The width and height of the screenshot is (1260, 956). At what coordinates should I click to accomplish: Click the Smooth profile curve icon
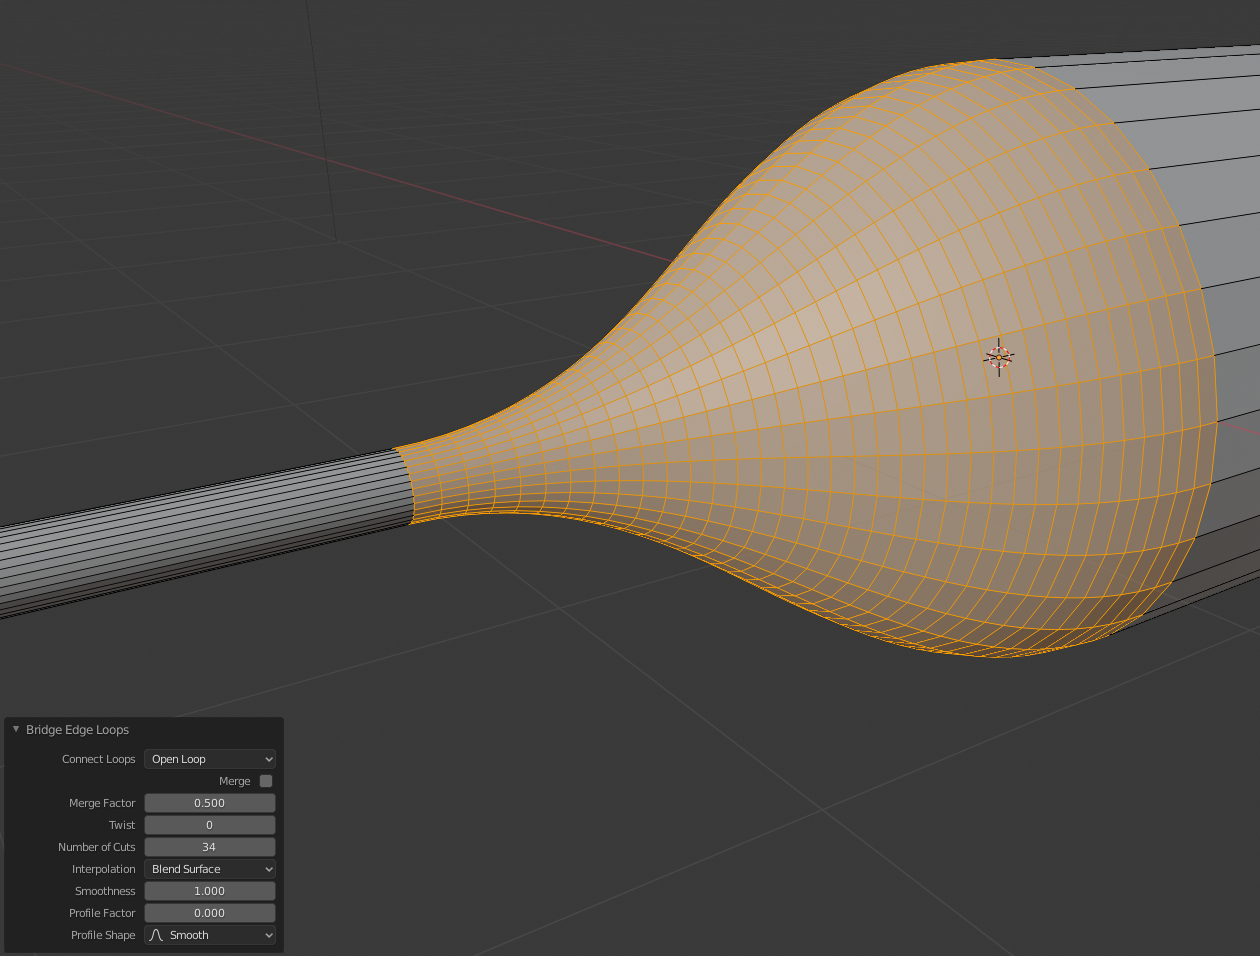pos(156,935)
